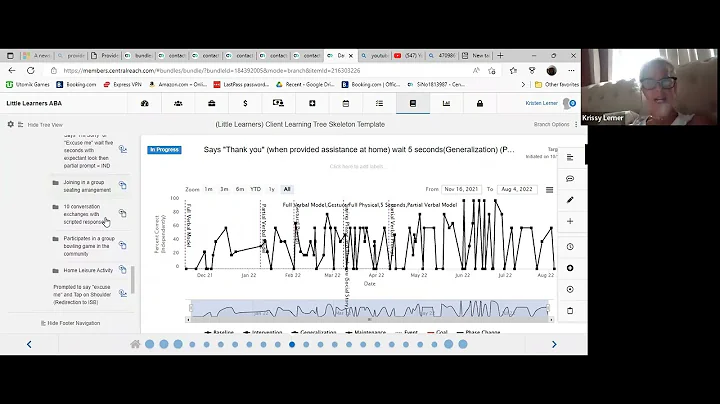The height and width of the screenshot is (404, 720).
Task: Open the dashboard gauge module in top navigation
Action: (145, 103)
